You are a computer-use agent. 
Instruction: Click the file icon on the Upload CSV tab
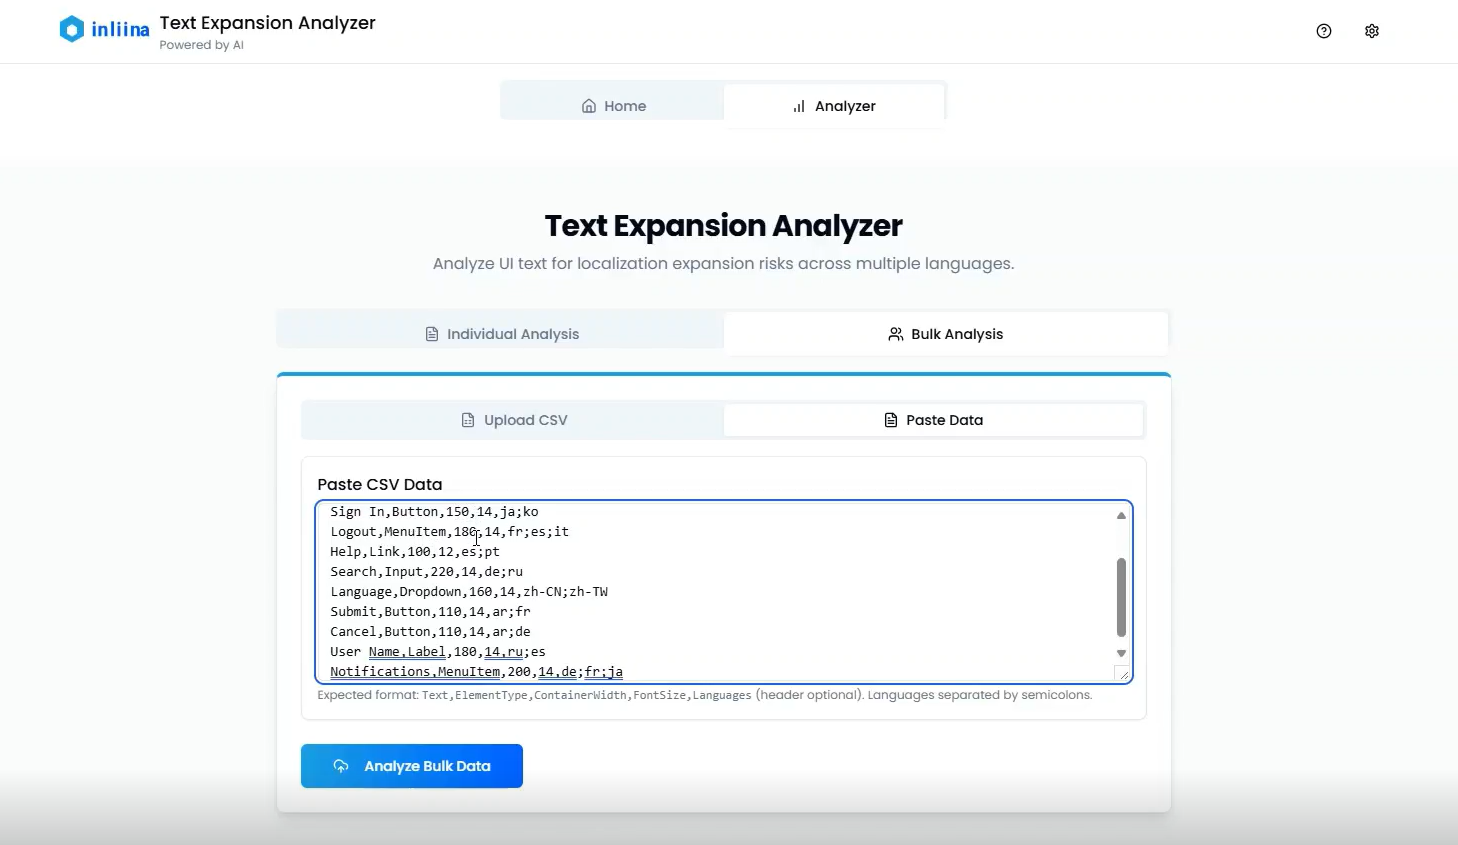468,420
